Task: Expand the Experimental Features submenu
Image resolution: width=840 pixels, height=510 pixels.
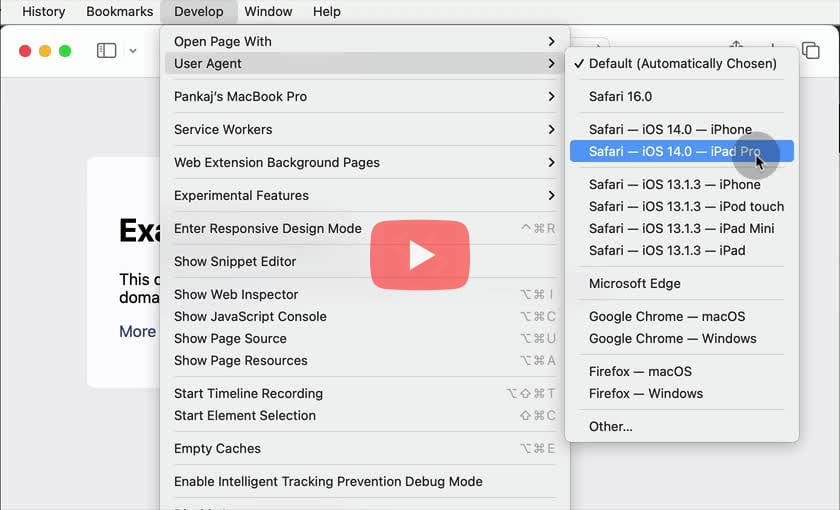Action: [364, 196]
